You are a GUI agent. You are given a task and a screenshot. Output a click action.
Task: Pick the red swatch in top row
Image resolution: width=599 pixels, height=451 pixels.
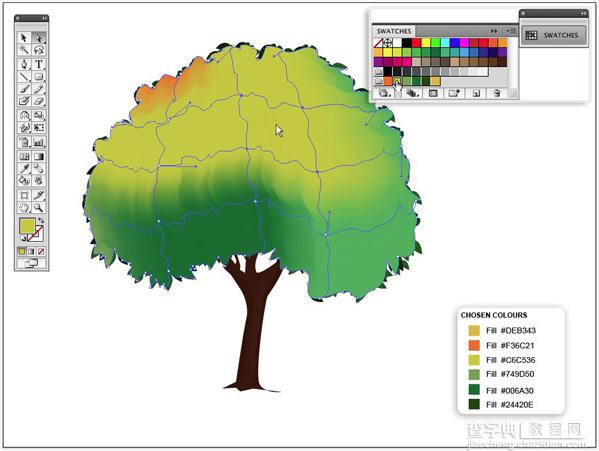416,42
